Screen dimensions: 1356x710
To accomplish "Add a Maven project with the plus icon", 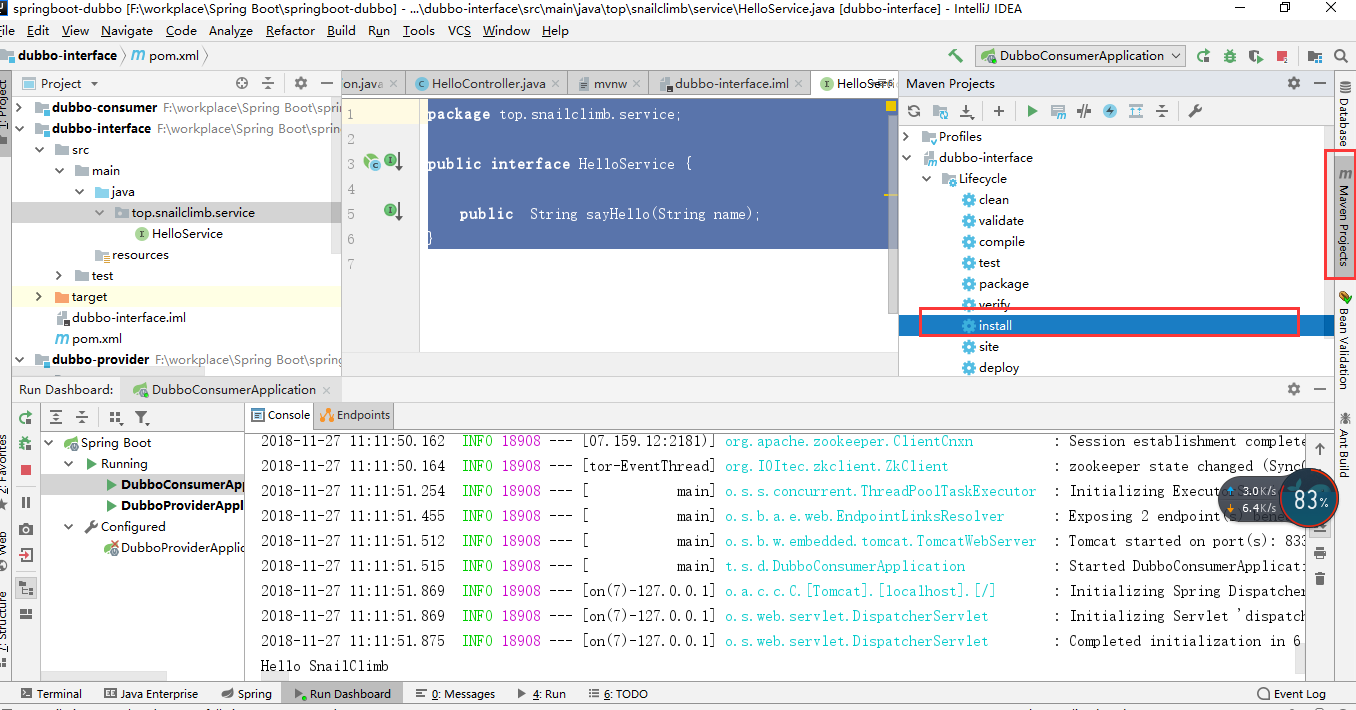I will pos(998,111).
